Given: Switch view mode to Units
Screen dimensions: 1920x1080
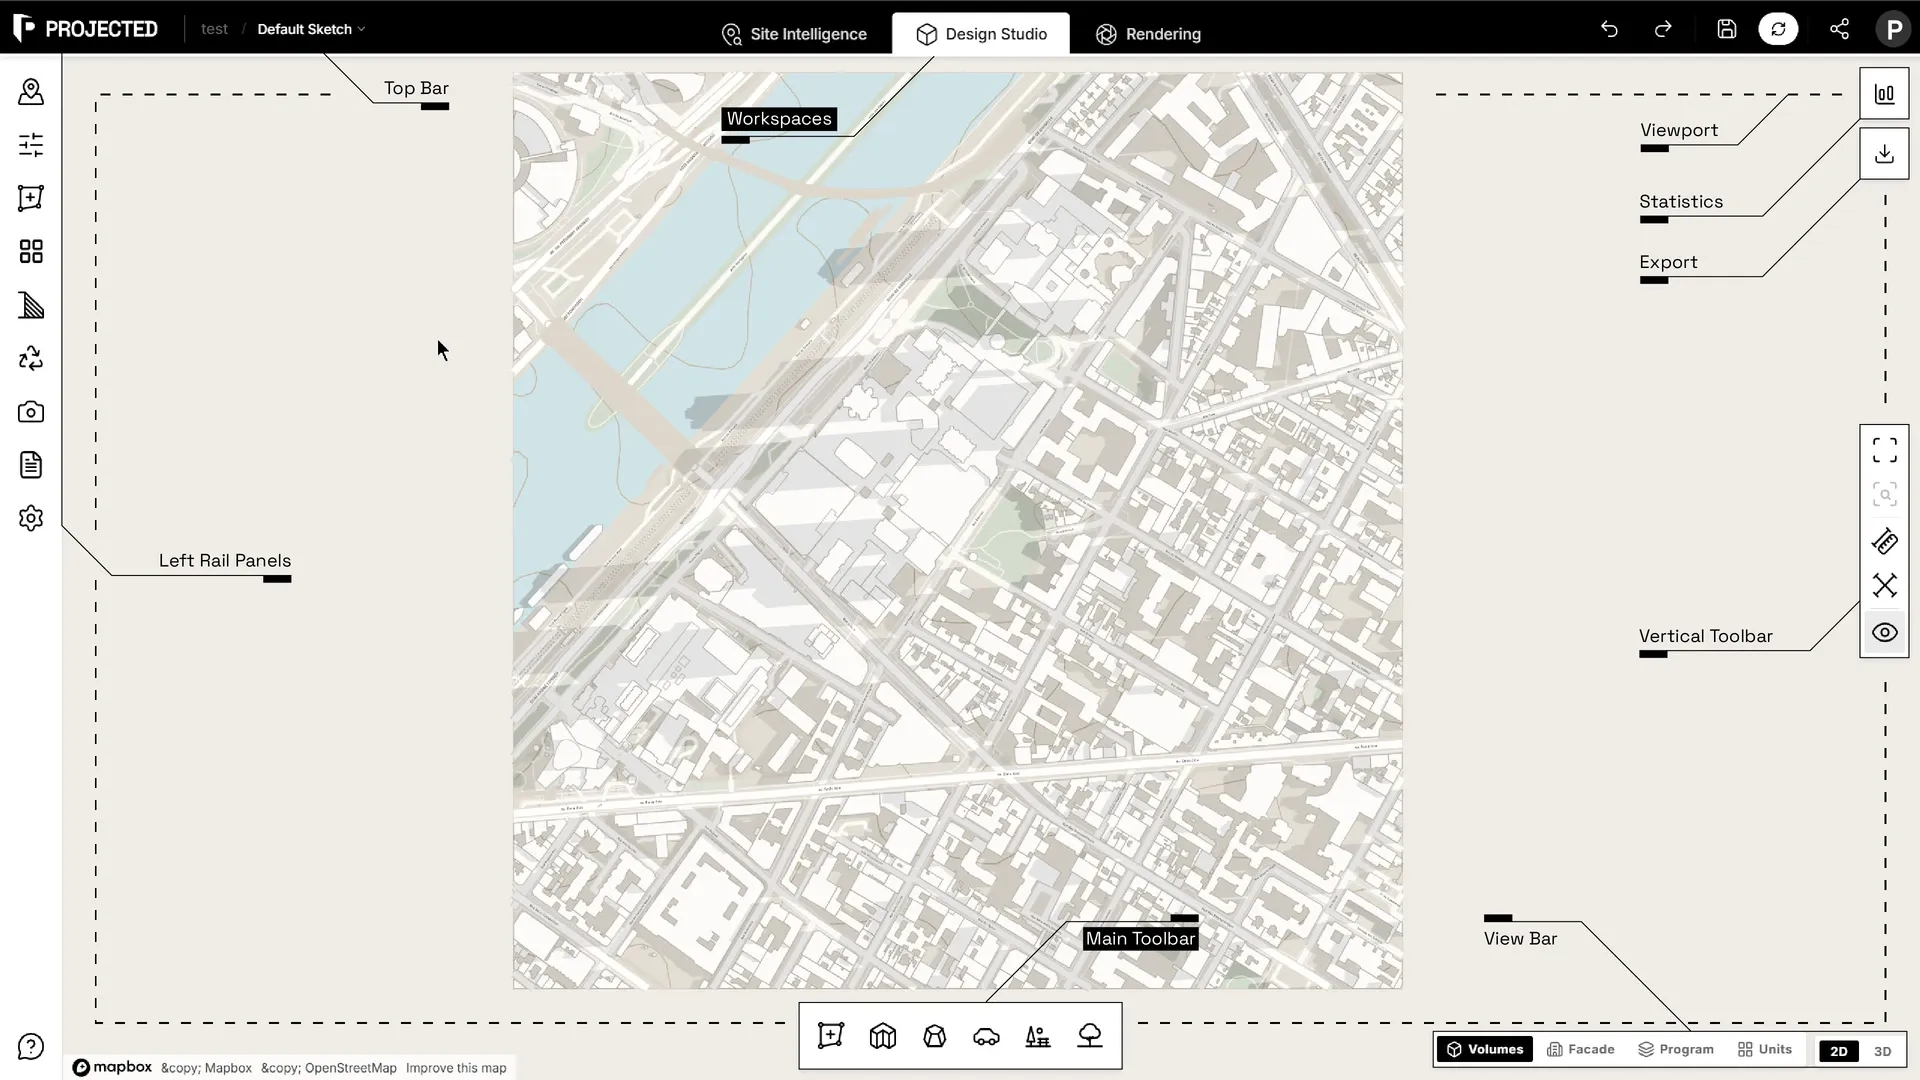Looking at the screenshot, I should [1765, 1049].
